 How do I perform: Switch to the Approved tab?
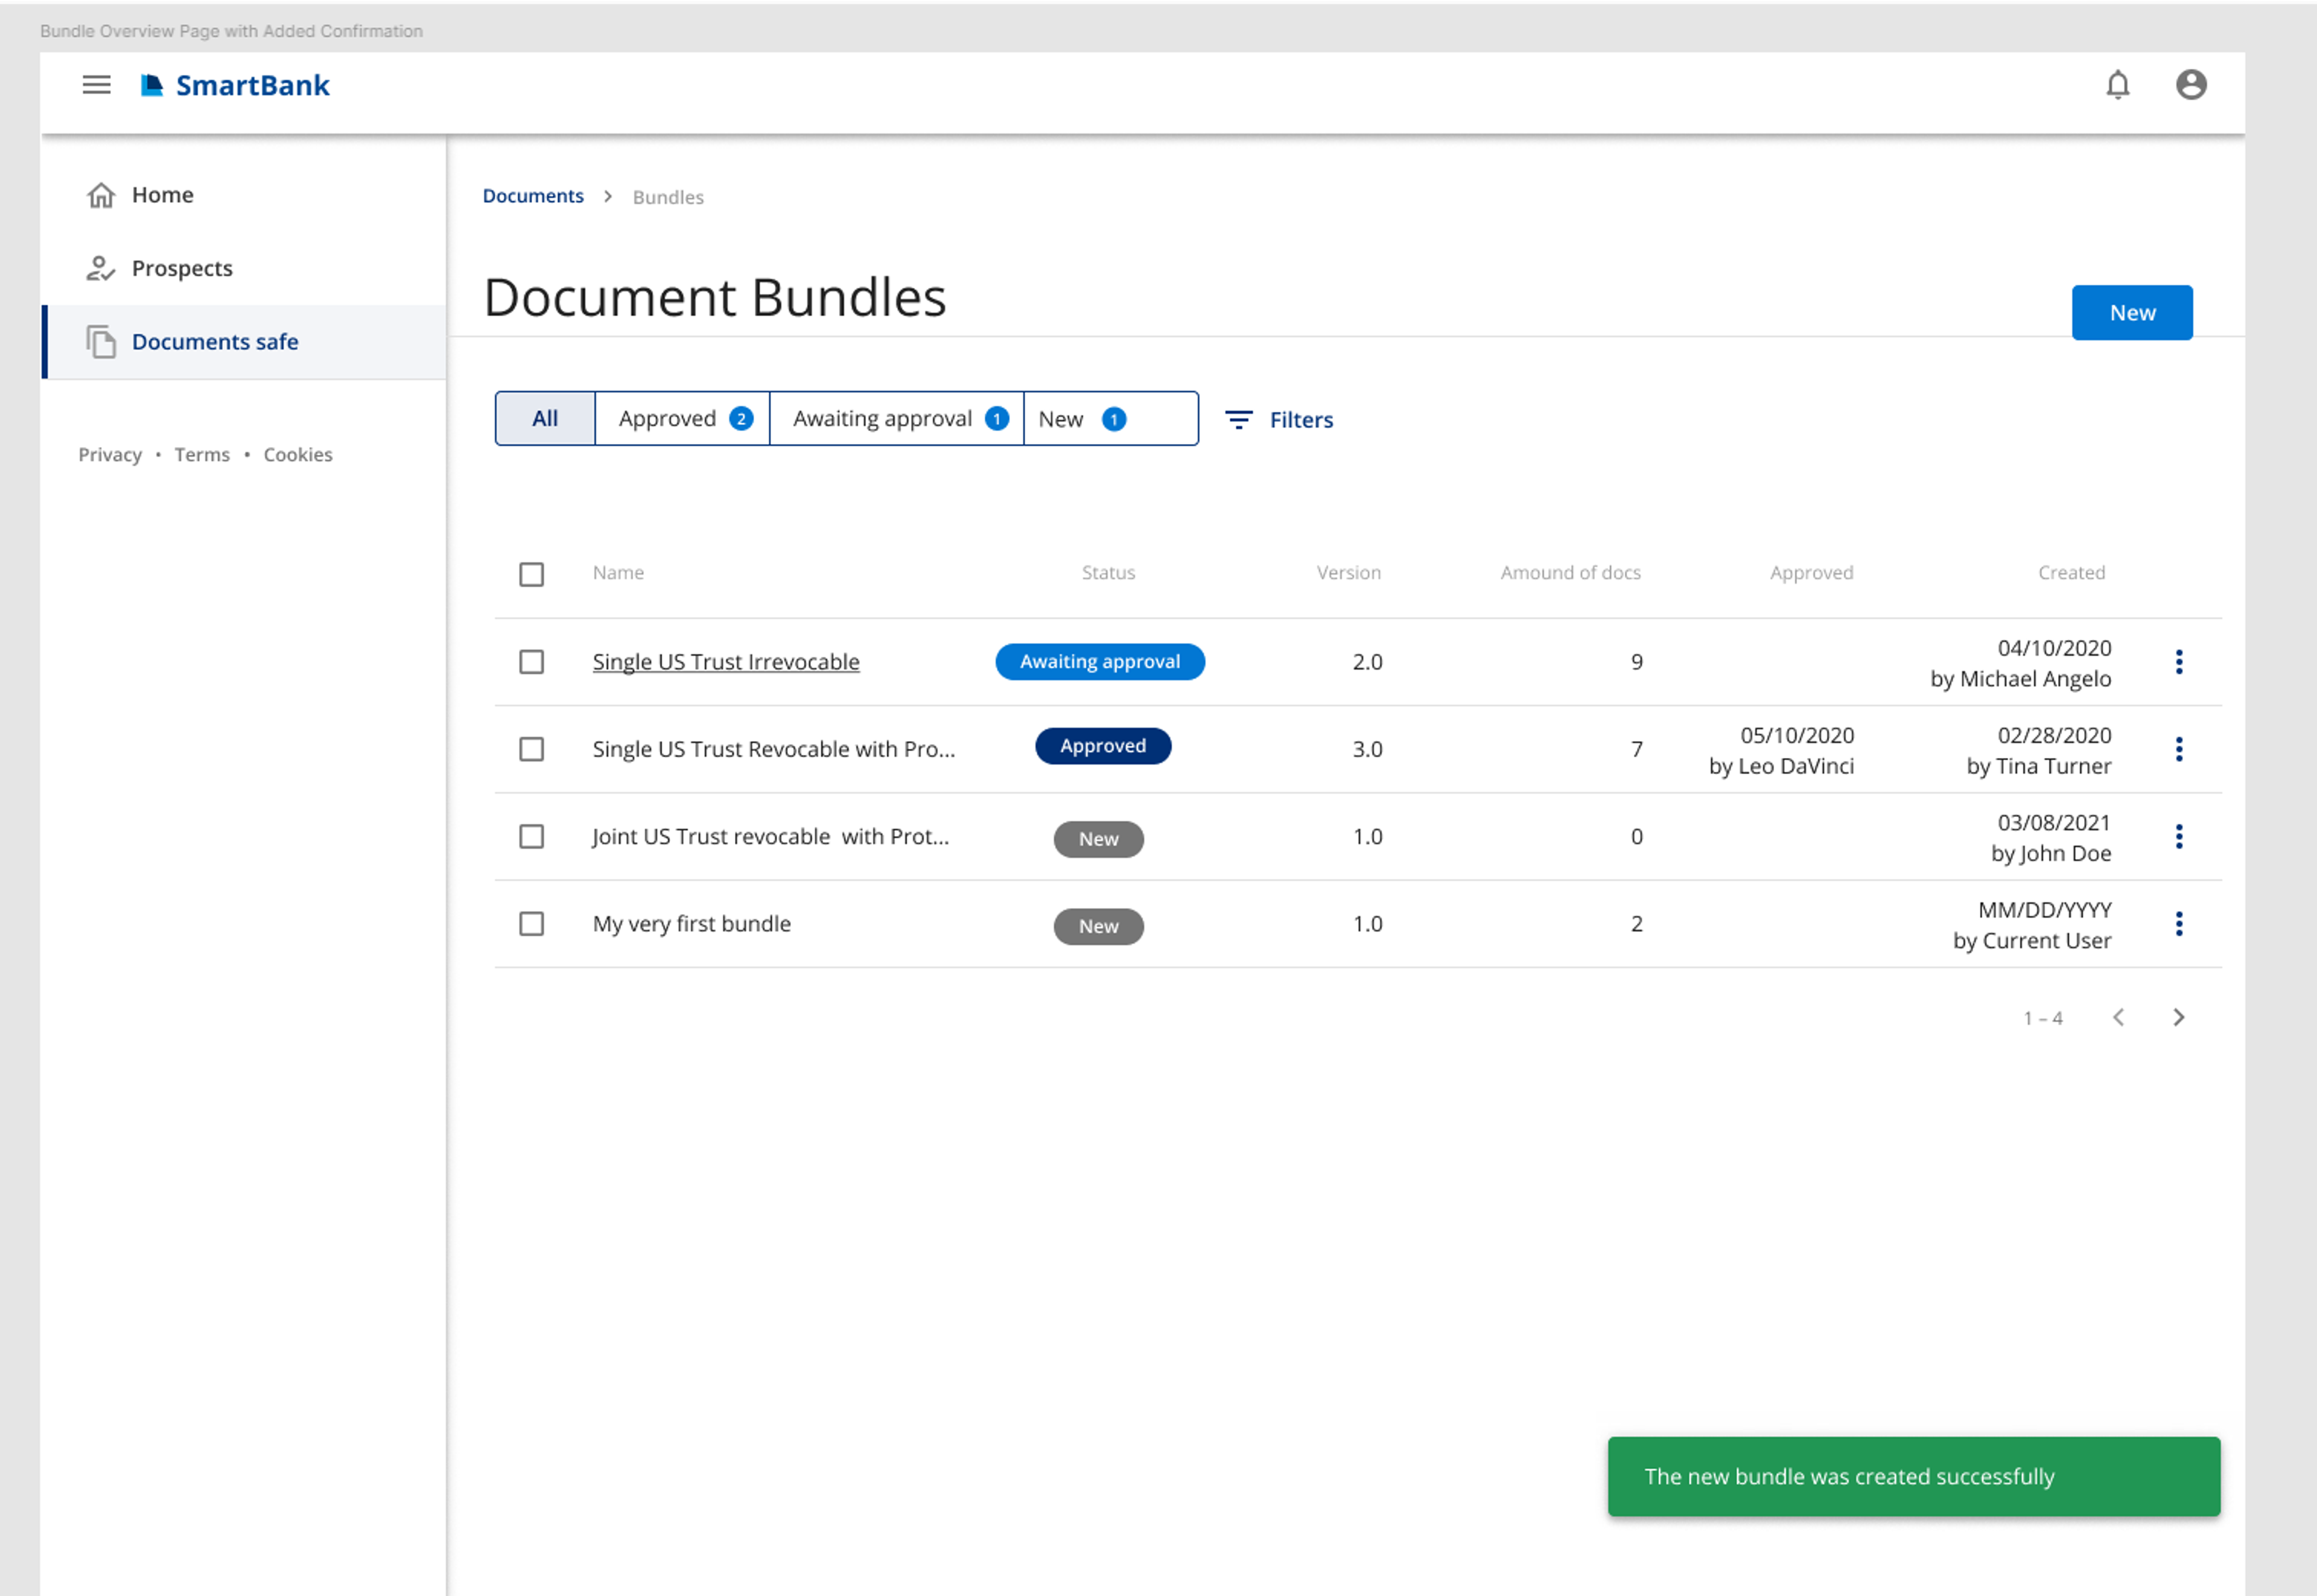click(x=682, y=419)
